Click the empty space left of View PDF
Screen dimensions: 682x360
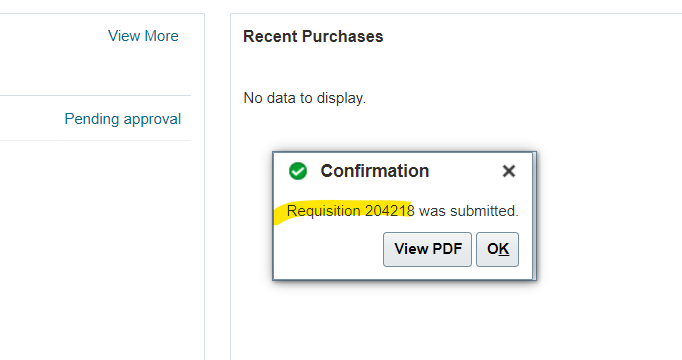tap(328, 249)
